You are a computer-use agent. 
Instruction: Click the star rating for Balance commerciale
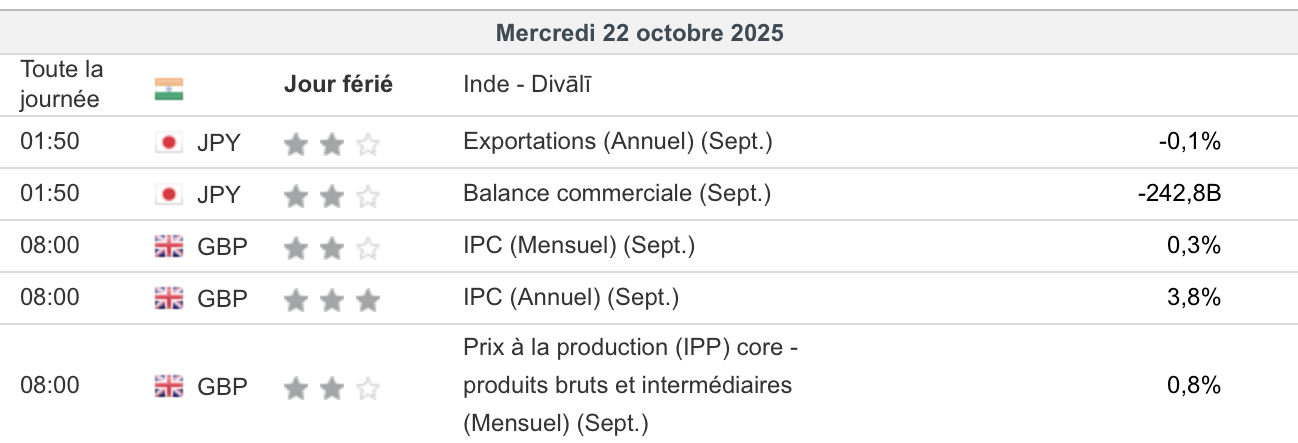332,197
